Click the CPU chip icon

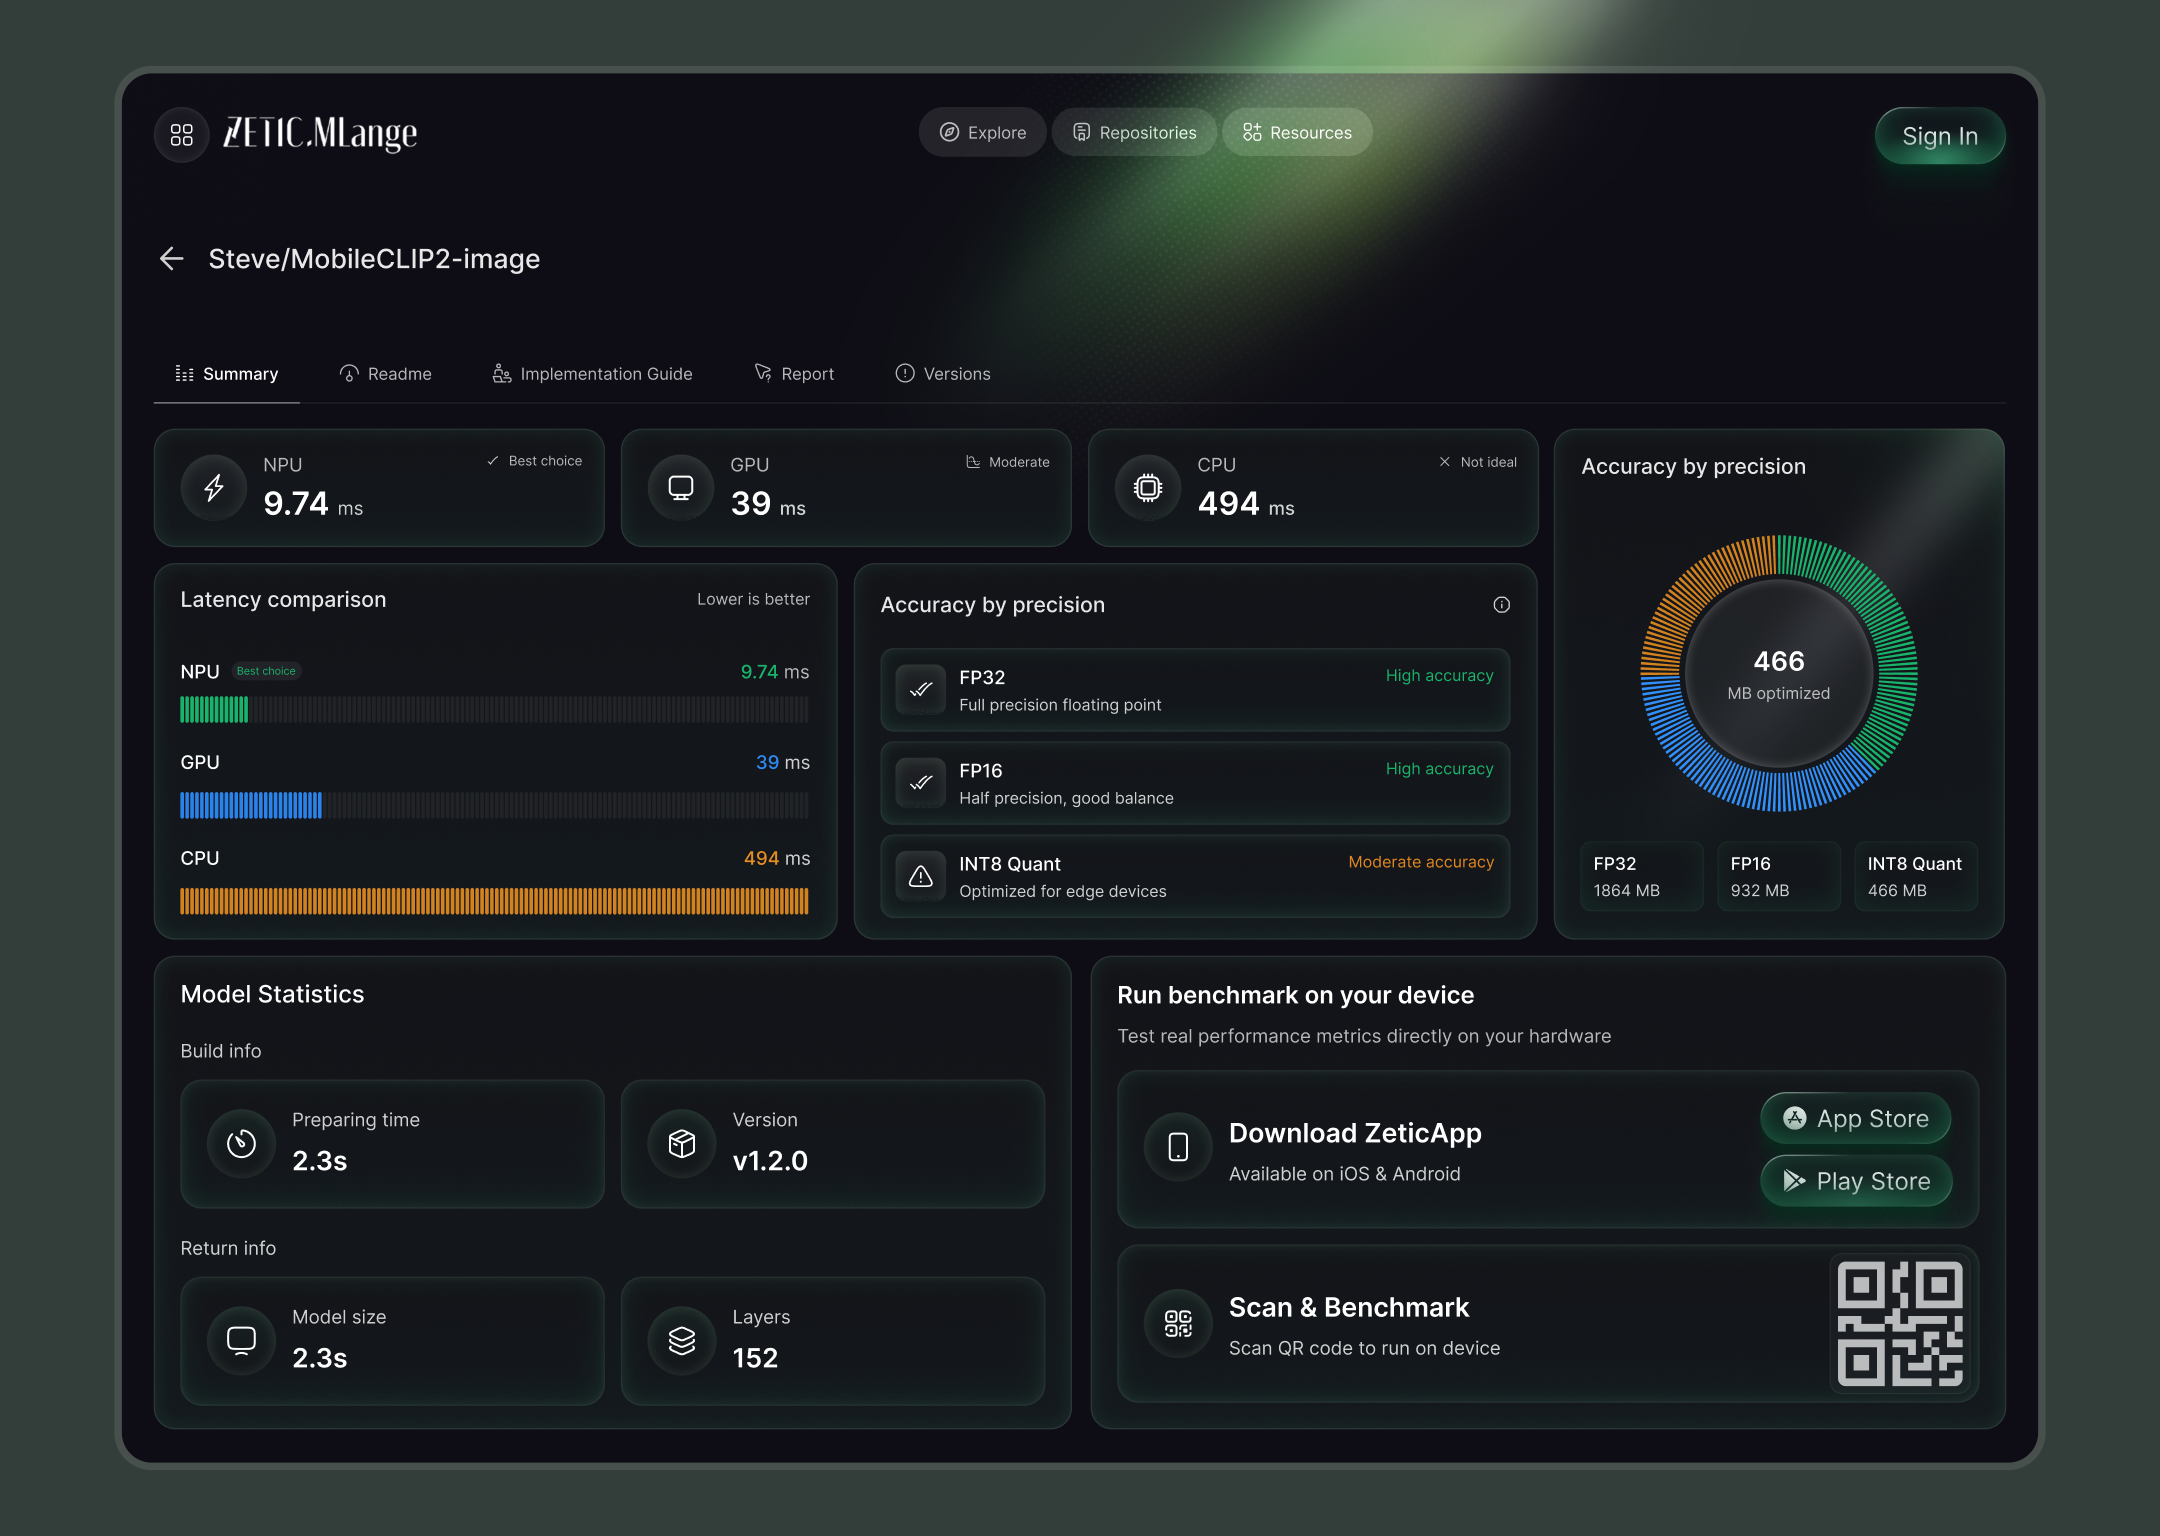1148,488
